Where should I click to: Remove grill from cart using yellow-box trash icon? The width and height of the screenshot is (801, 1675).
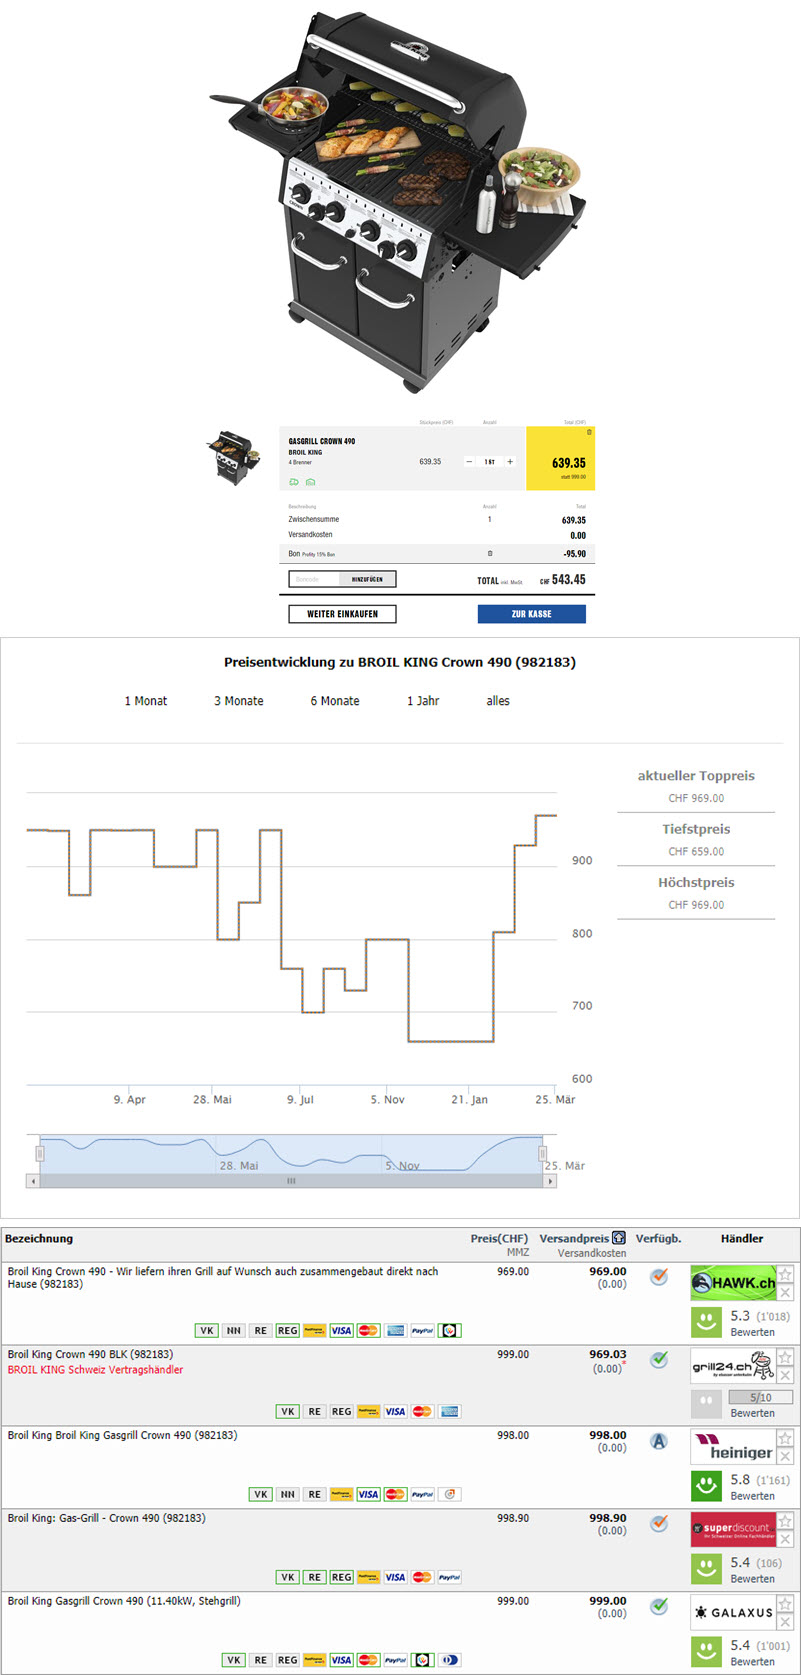(x=589, y=433)
